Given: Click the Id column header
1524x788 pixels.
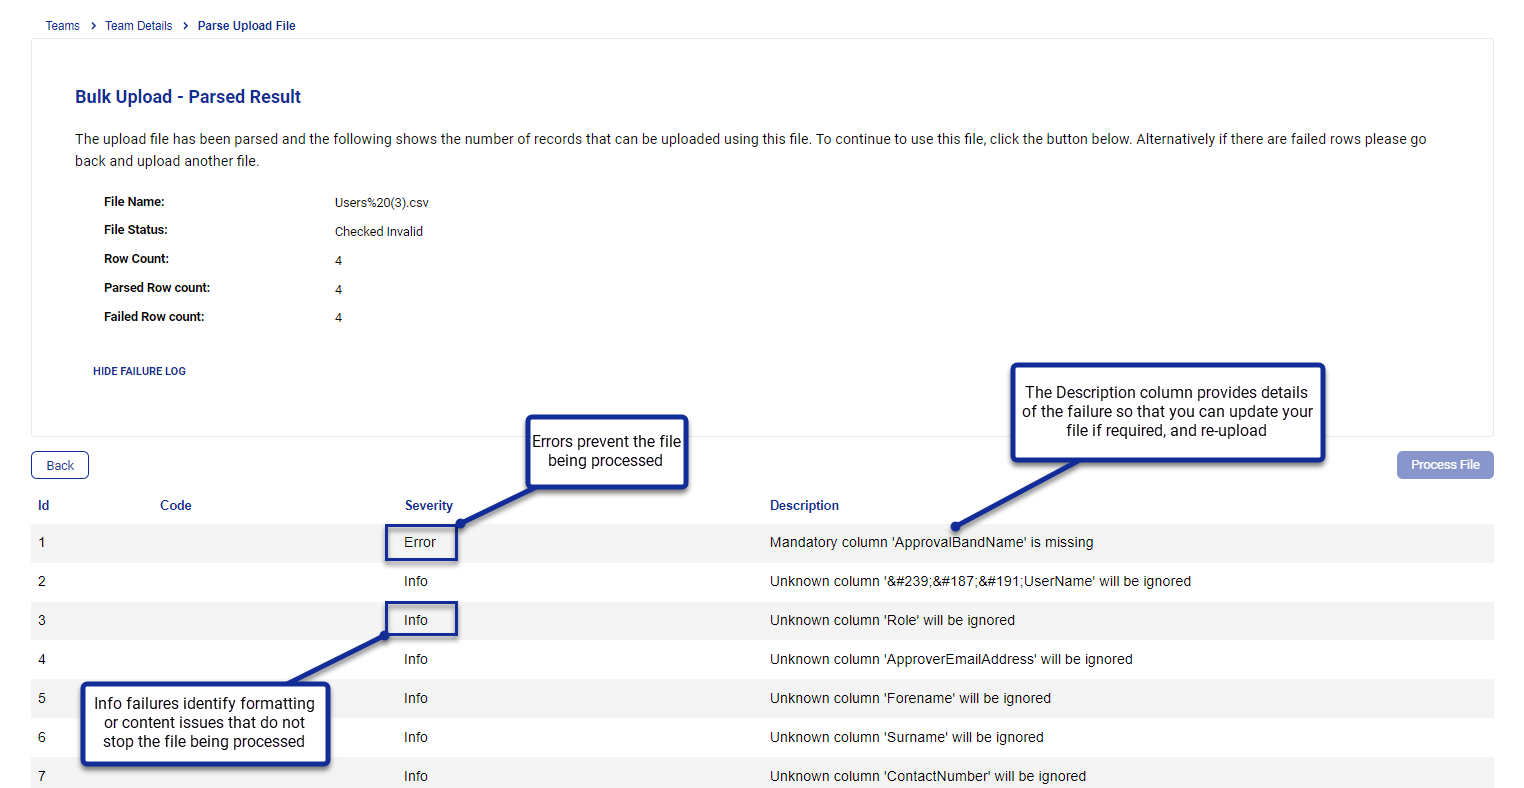Looking at the screenshot, I should (x=43, y=505).
